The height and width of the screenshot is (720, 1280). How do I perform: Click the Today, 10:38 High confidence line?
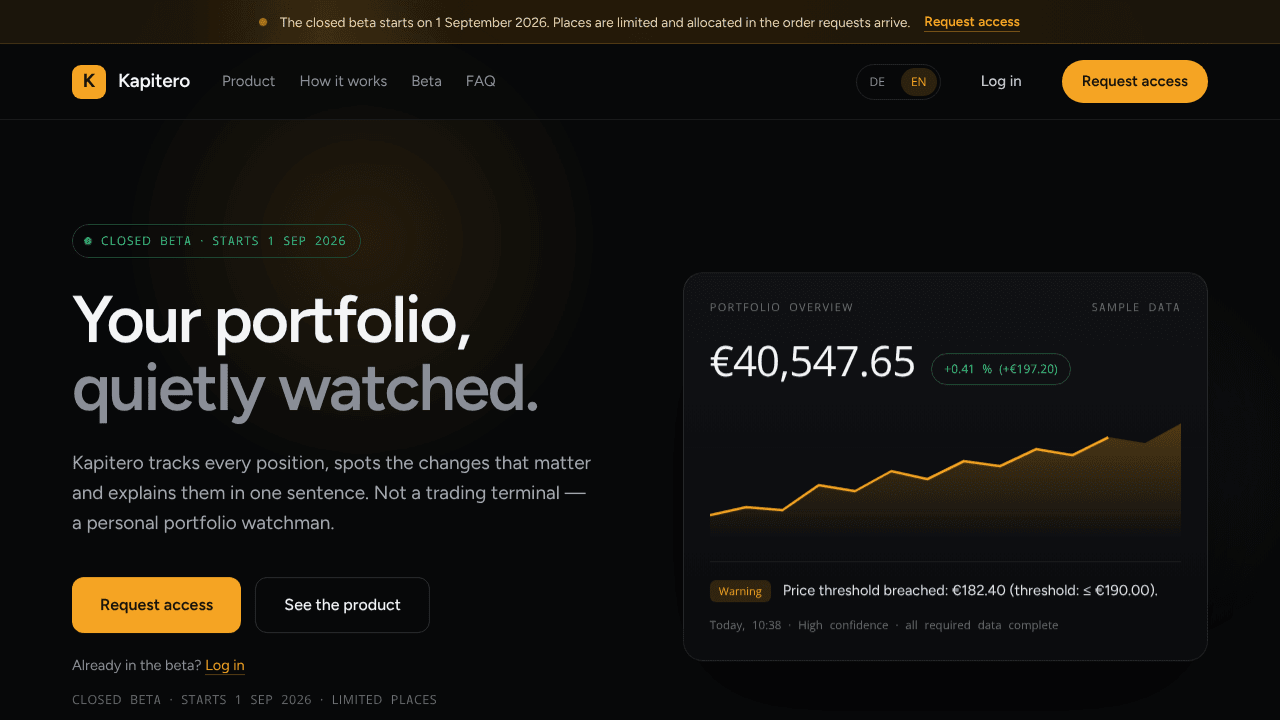pyautogui.click(x=884, y=625)
